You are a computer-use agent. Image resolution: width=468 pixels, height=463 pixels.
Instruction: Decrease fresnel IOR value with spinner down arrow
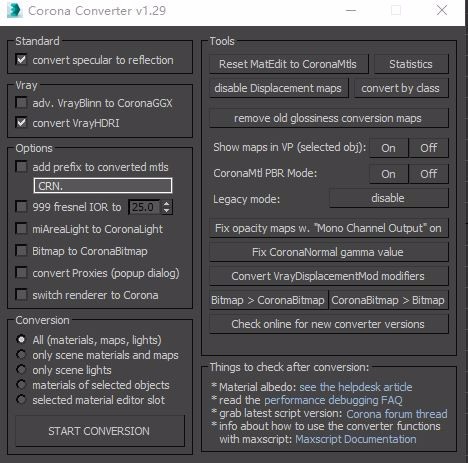point(167,211)
